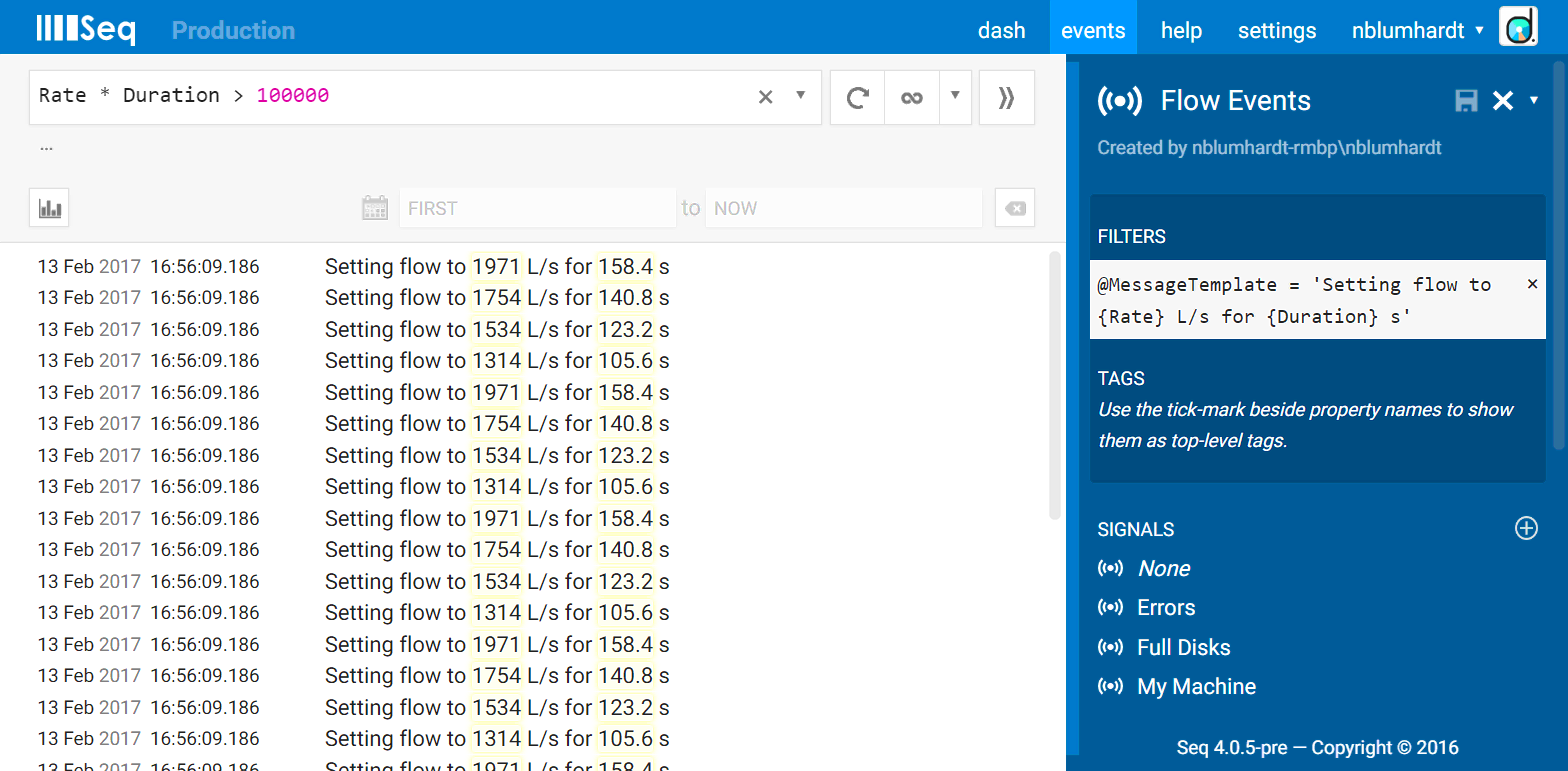Open Flow Events options dropdown arrow
The height and width of the screenshot is (771, 1568).
tap(1534, 100)
